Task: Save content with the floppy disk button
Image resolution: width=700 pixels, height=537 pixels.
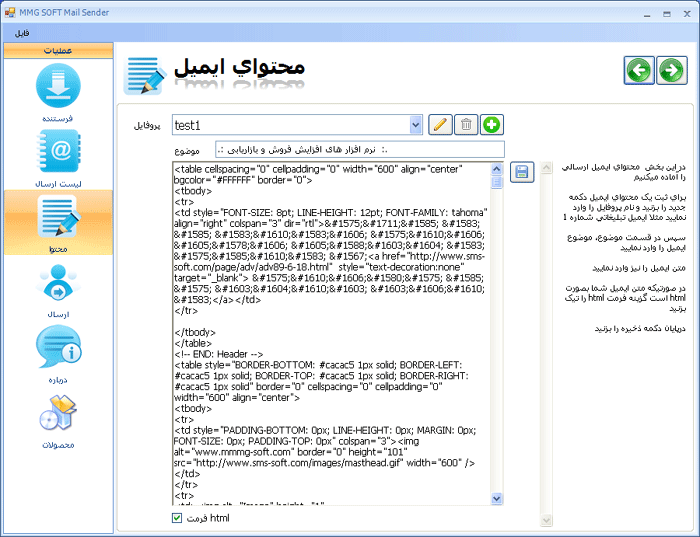Action: tap(522, 172)
